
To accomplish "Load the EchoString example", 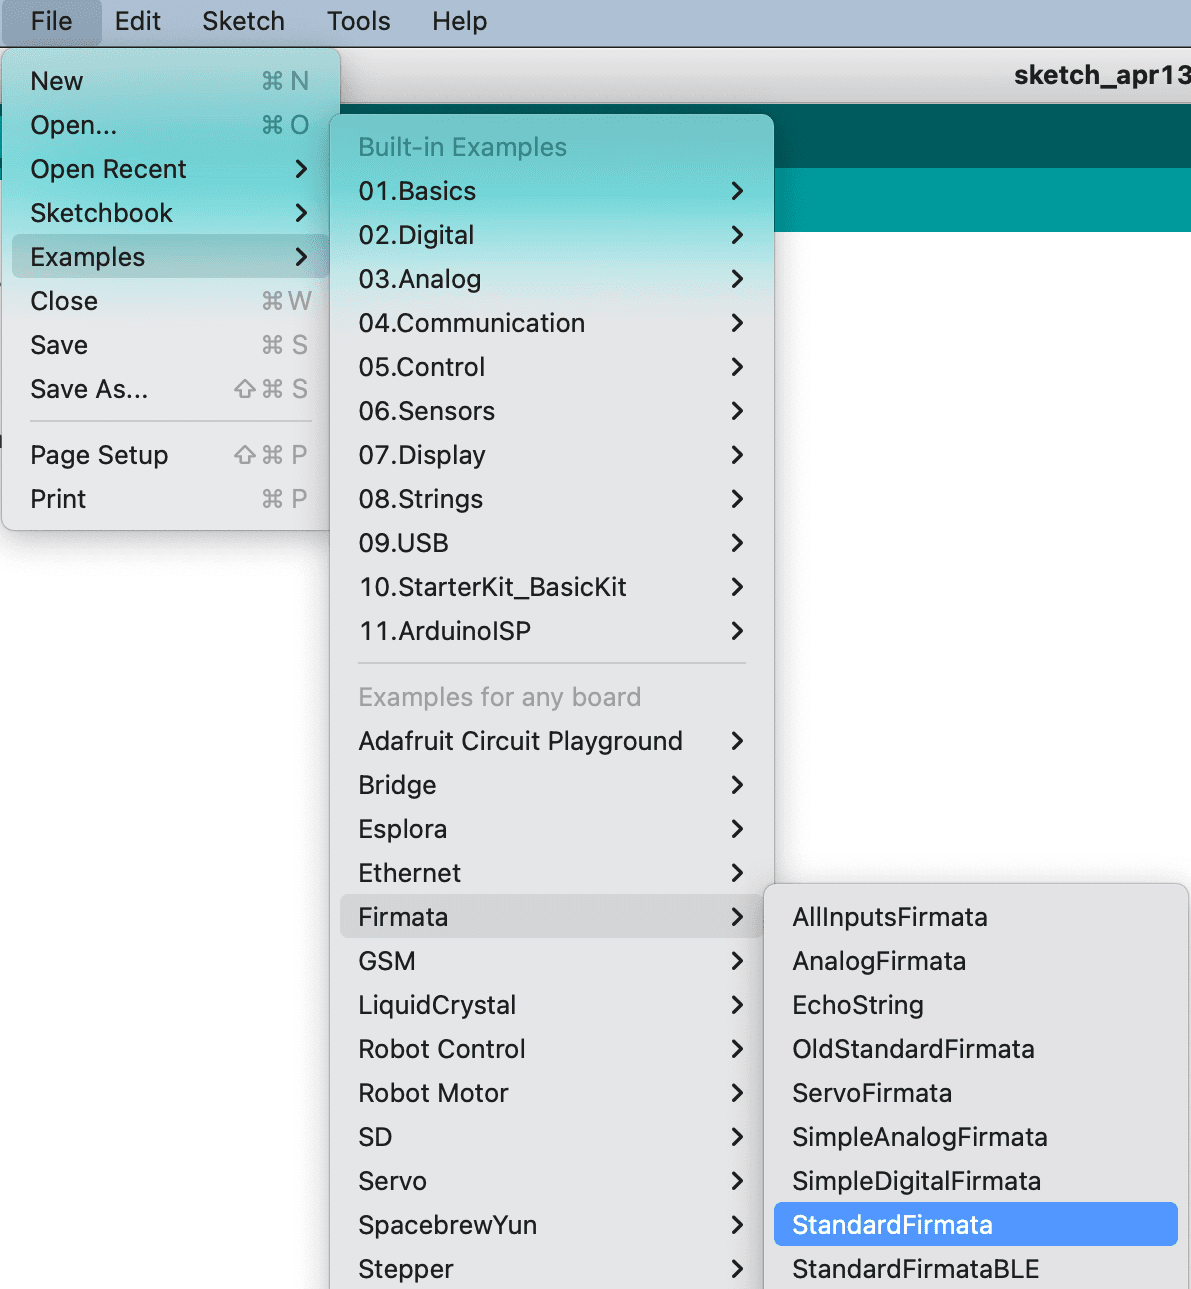I will pyautogui.click(x=976, y=1005).
